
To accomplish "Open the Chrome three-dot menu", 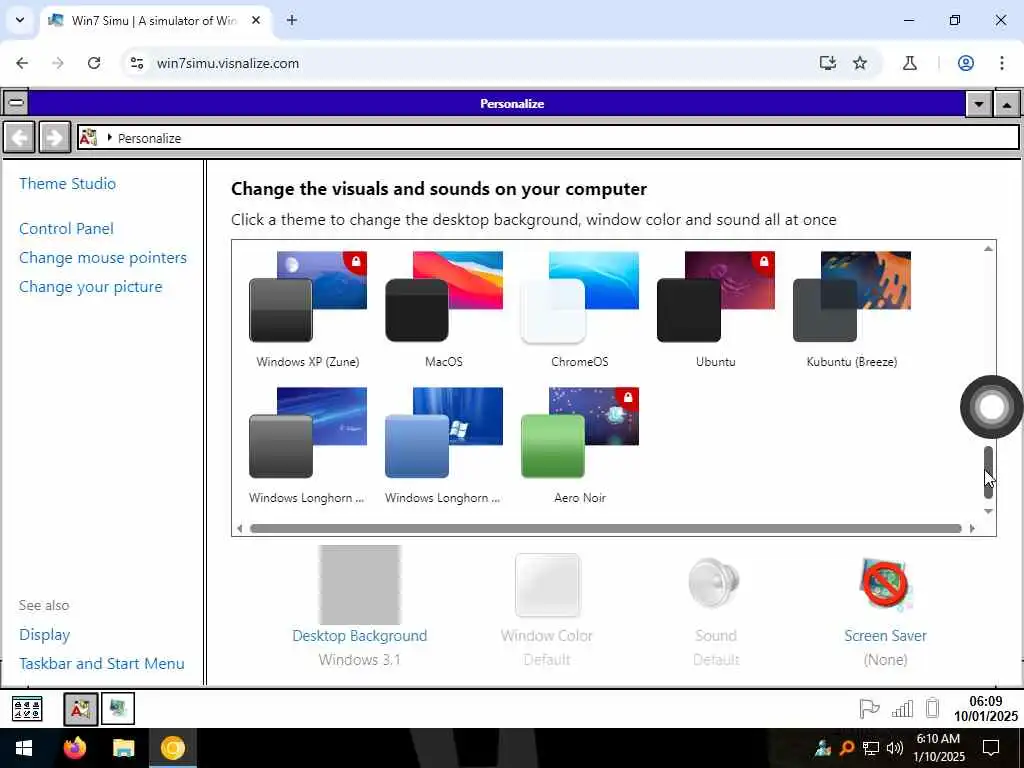I will click(x=1002, y=63).
